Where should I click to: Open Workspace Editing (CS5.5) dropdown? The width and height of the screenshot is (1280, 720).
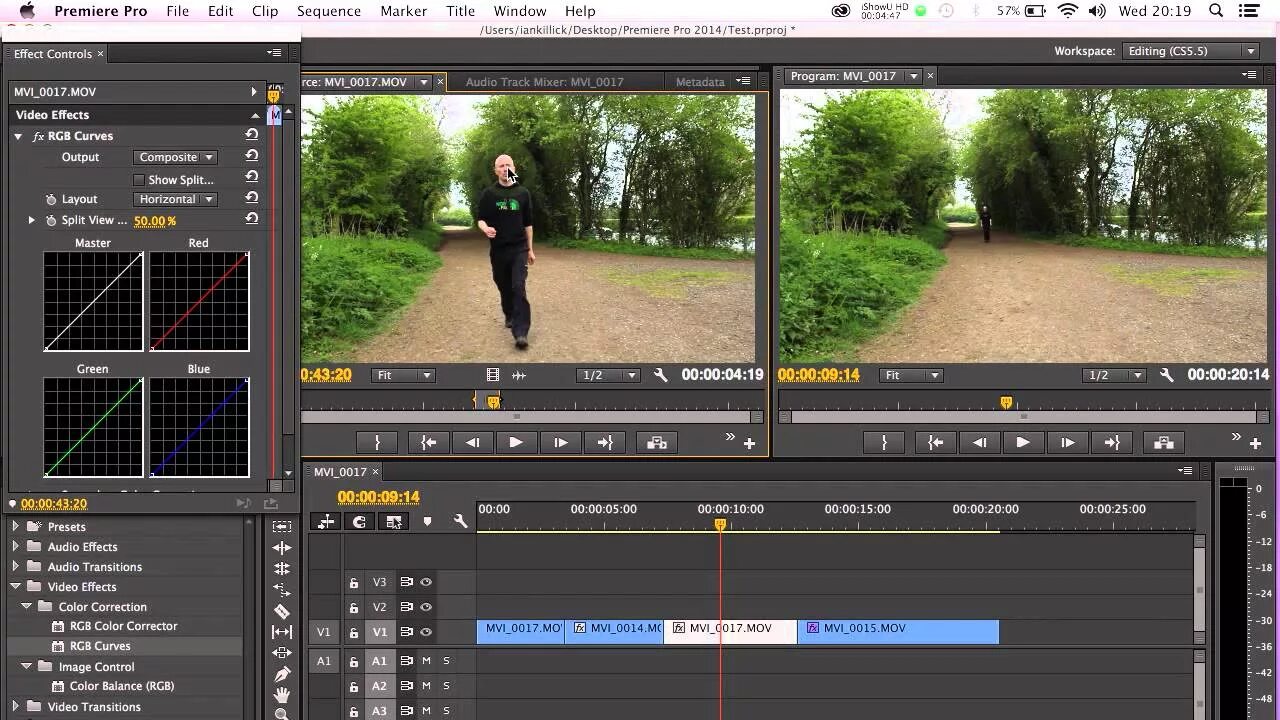(x=1190, y=51)
